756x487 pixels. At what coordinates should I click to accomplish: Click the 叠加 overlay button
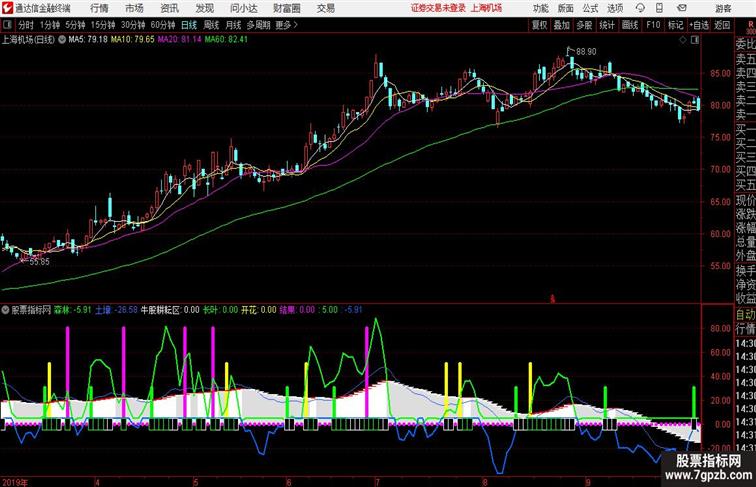point(562,25)
